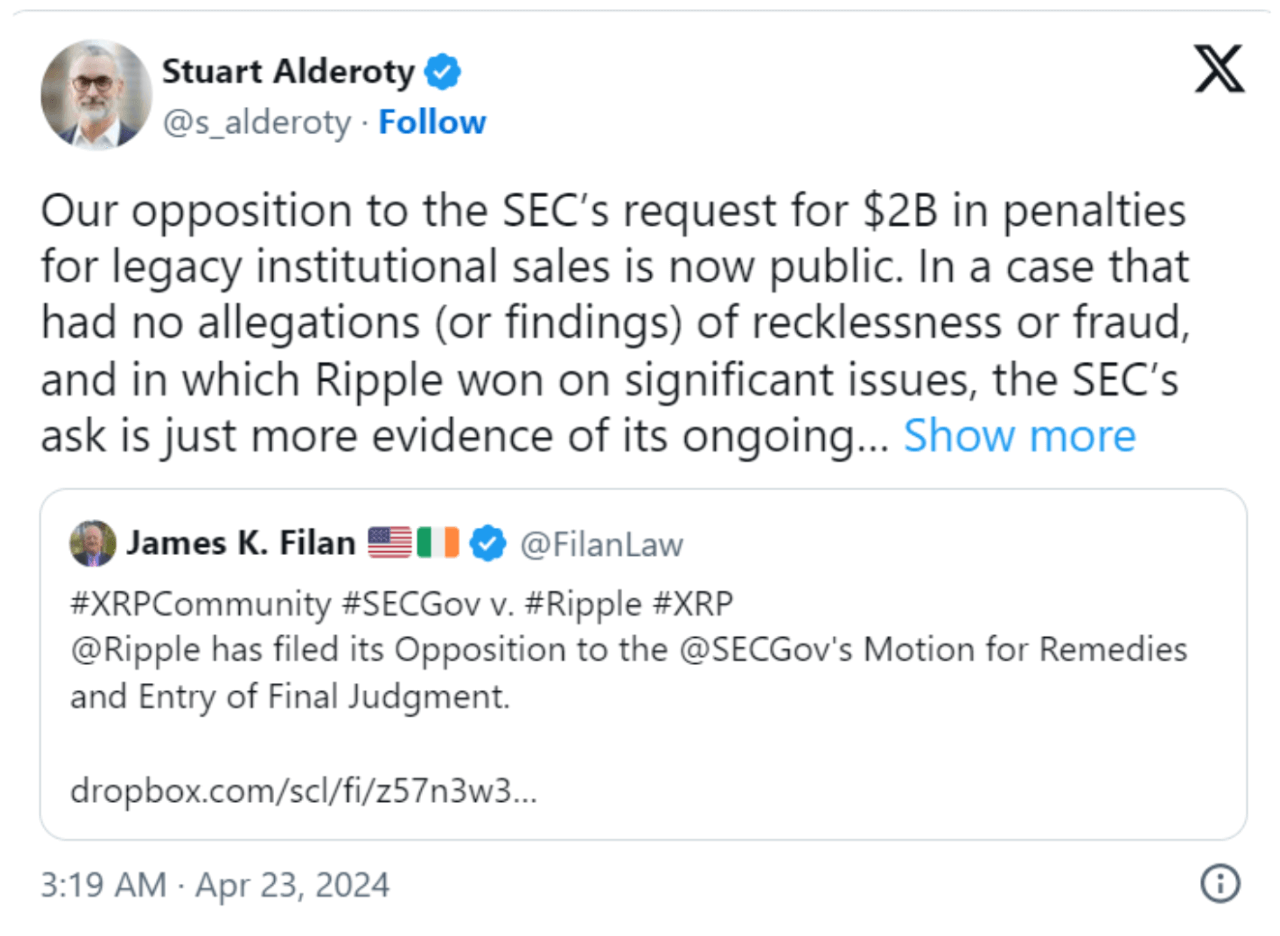Go to the @FilanLaw handle

pyautogui.click(x=603, y=543)
